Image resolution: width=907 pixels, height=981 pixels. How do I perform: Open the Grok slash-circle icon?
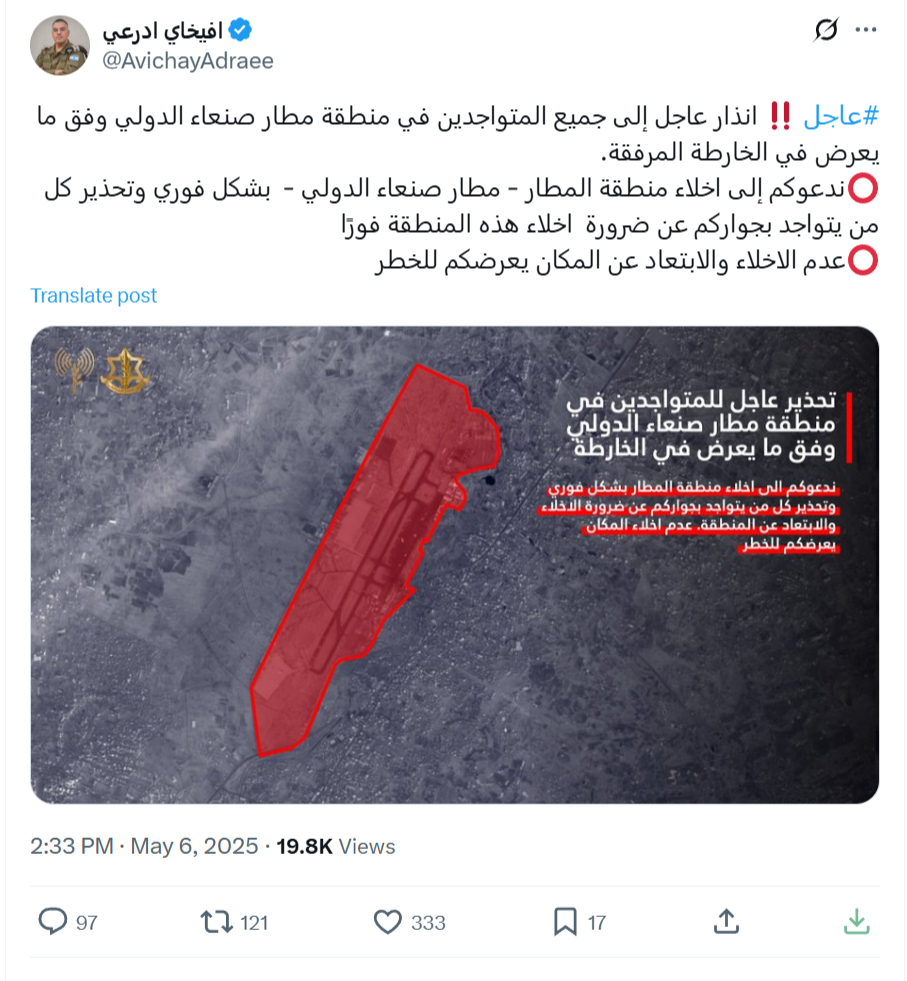pyautogui.click(x=826, y=29)
